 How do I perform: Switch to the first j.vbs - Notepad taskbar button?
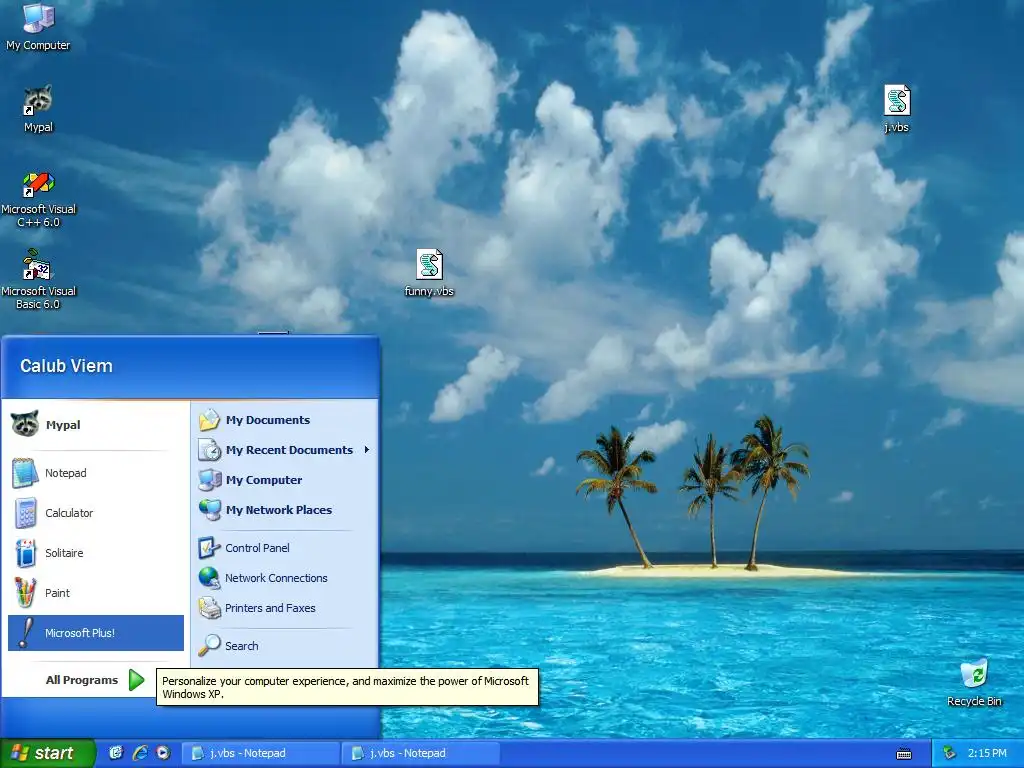coord(259,753)
